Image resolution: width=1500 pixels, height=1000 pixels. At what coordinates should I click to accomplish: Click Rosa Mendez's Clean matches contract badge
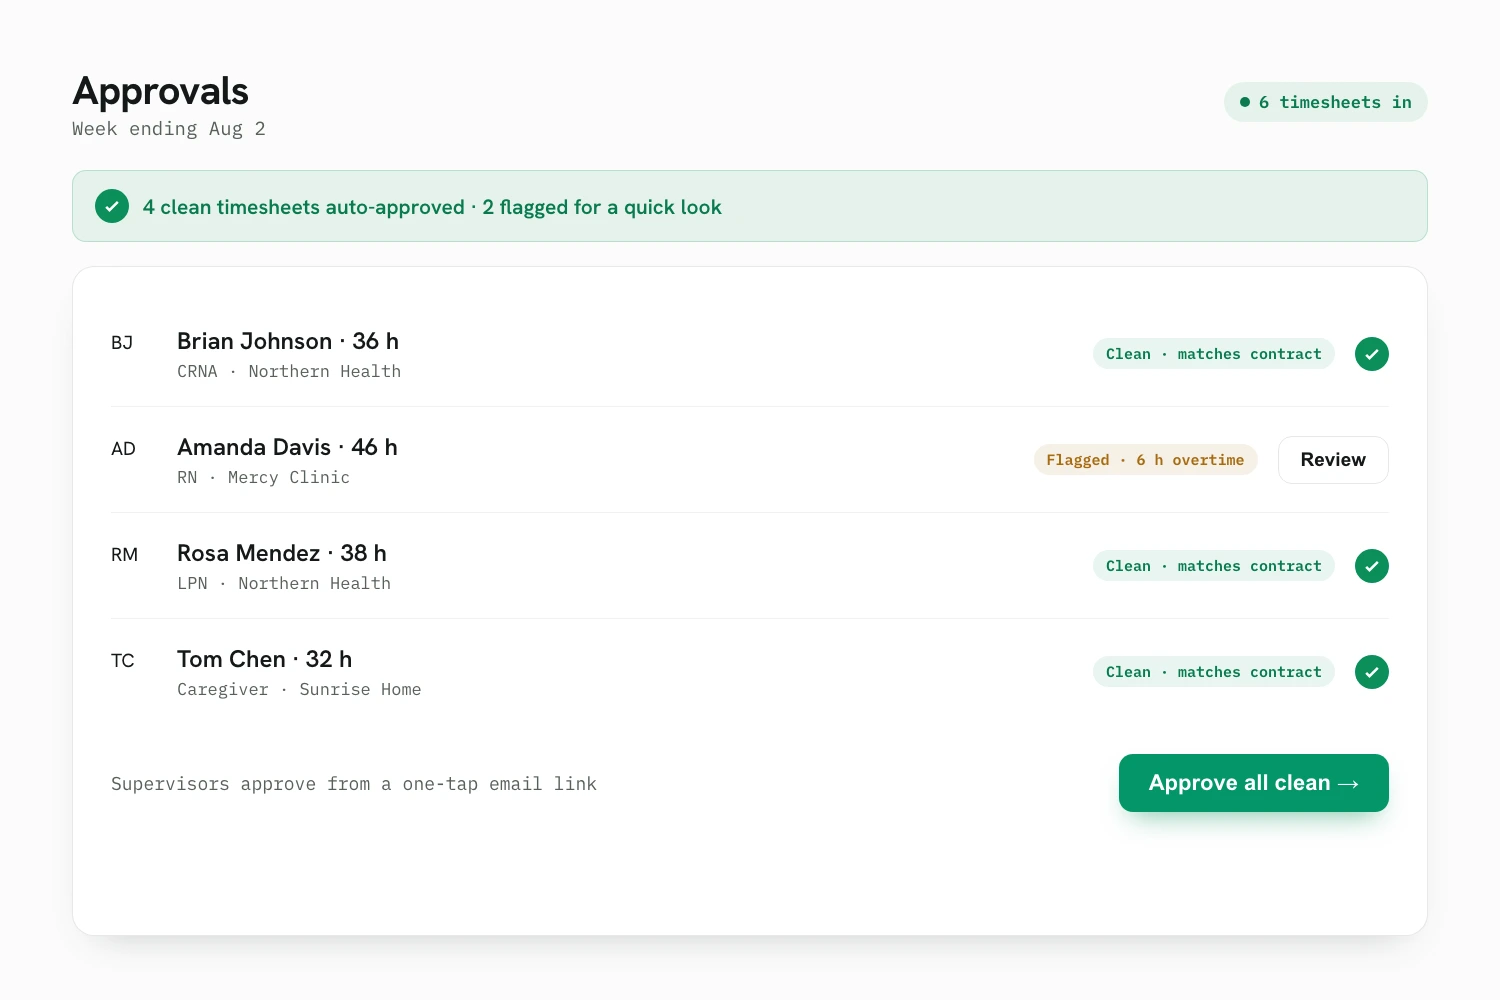[1214, 566]
